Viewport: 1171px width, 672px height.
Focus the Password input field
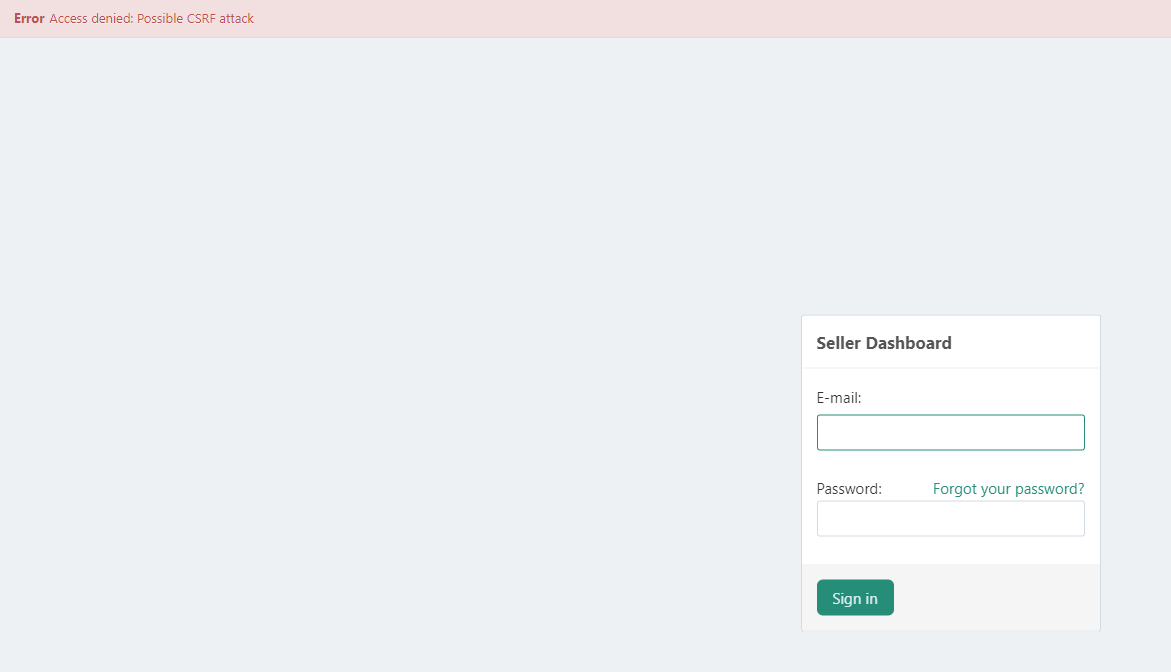tap(950, 519)
